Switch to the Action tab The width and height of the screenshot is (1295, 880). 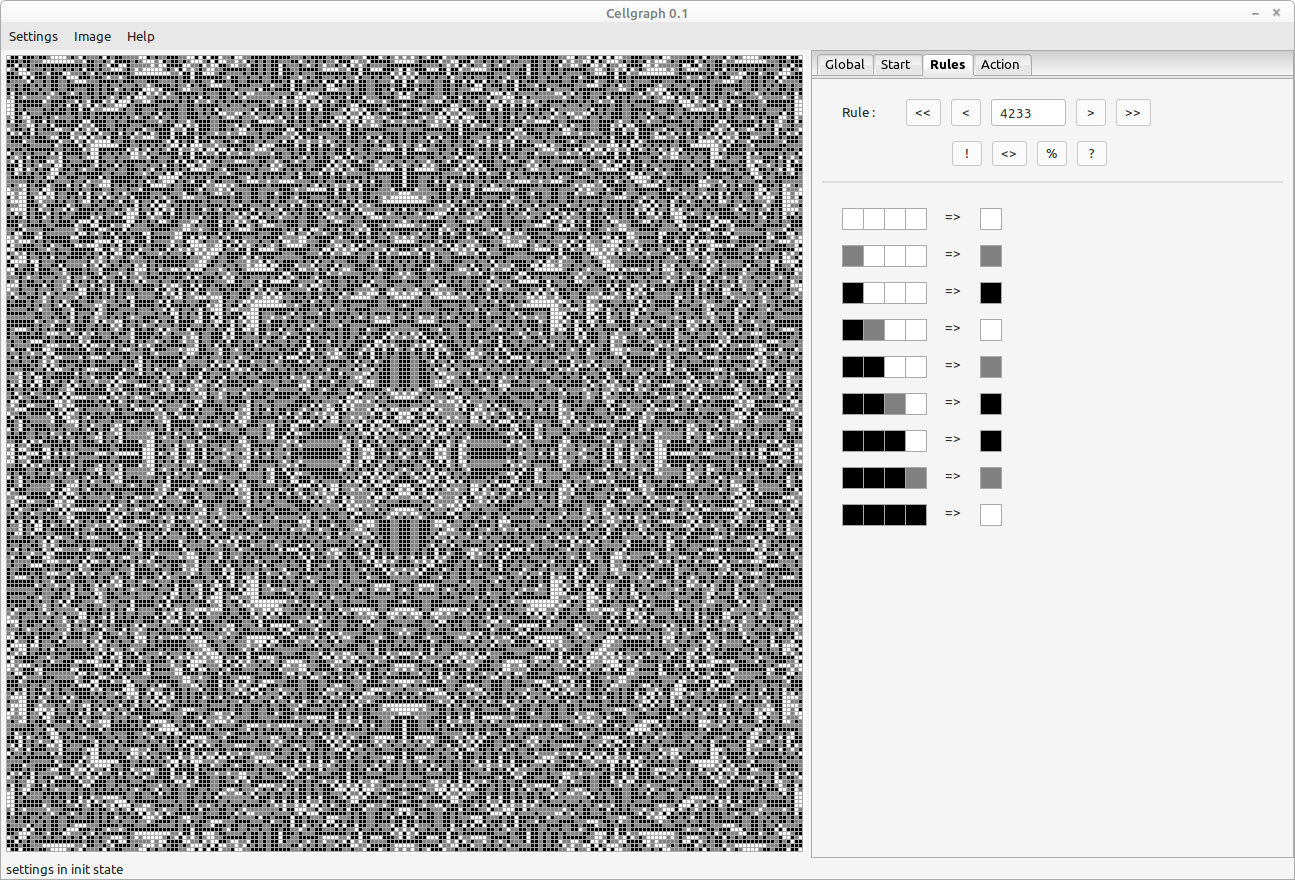(x=1000, y=64)
